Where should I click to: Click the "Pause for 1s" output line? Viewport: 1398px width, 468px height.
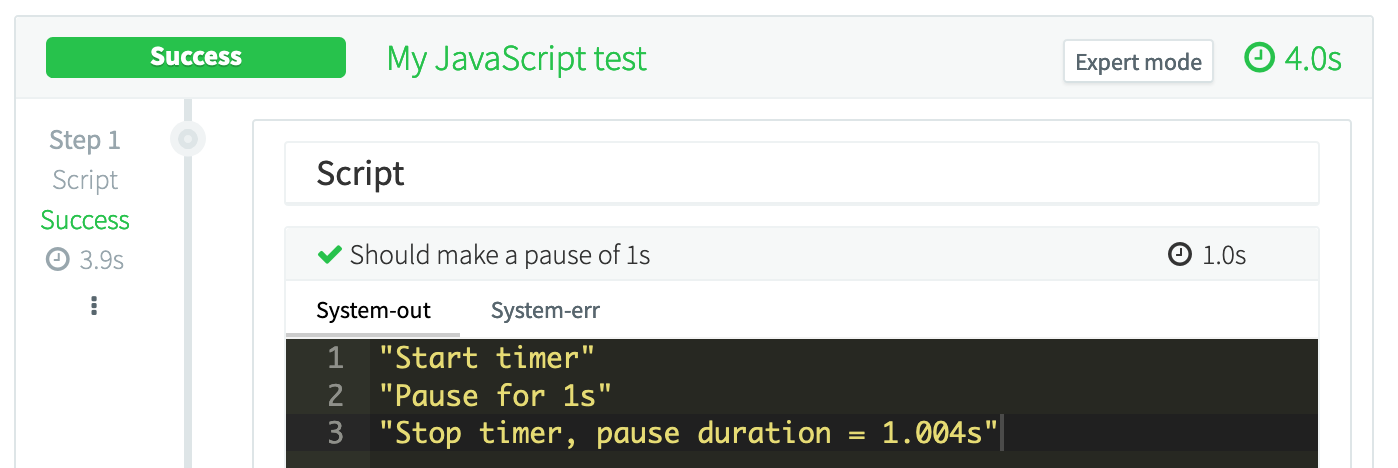(495, 395)
